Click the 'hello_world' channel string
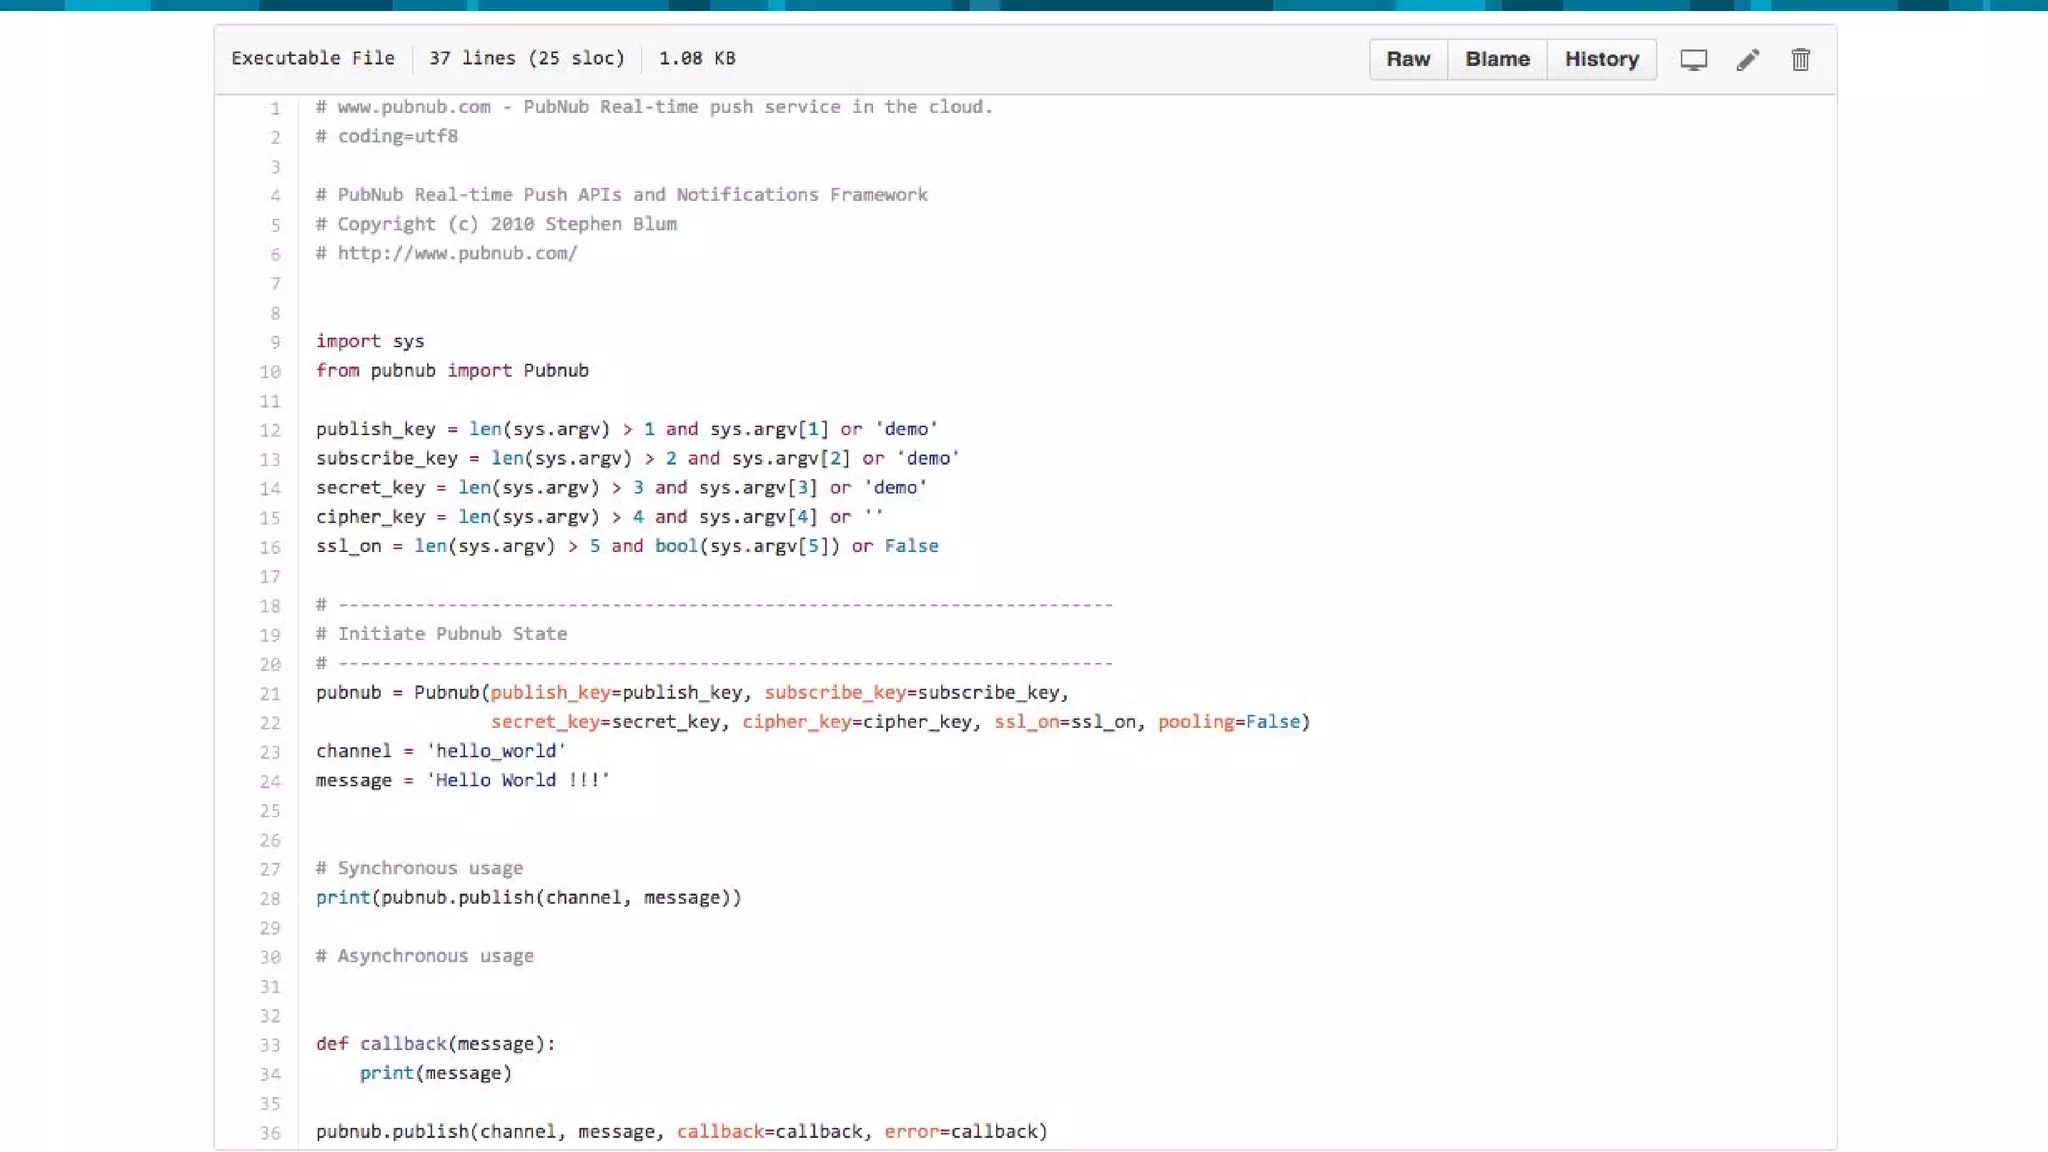The height and width of the screenshot is (1152, 2048). coord(496,750)
